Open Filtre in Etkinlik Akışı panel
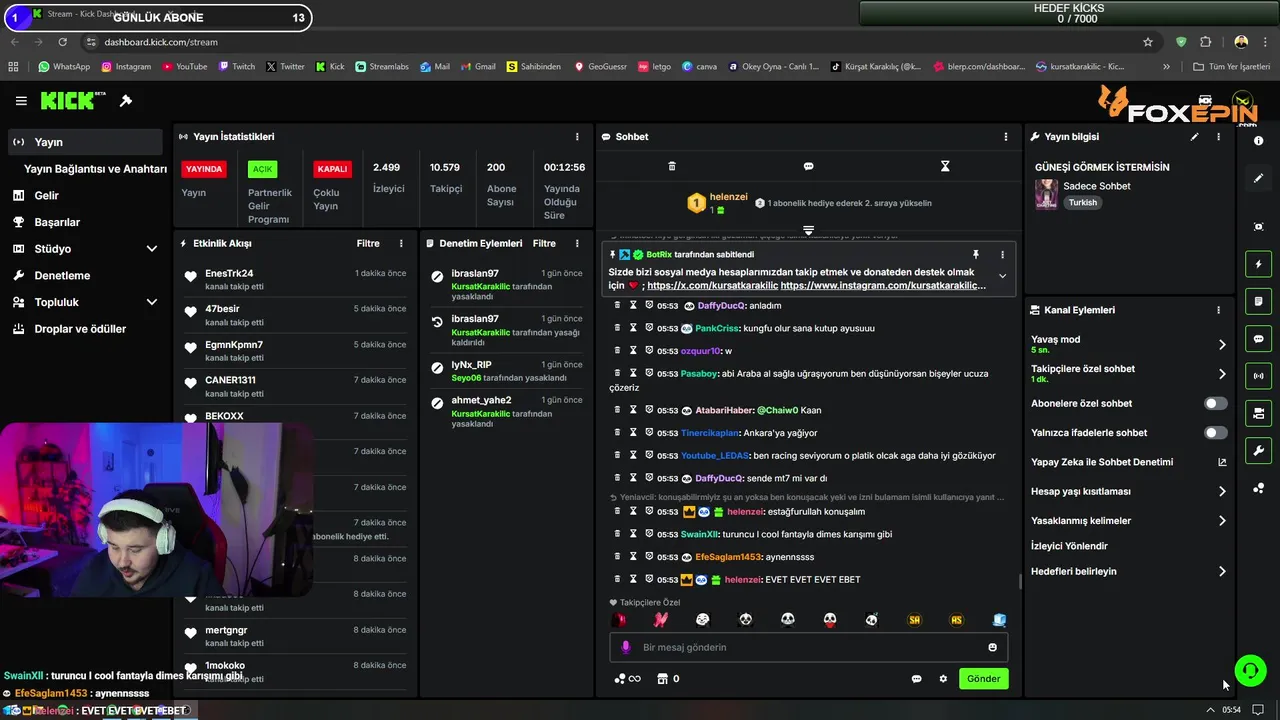Image resolution: width=1280 pixels, height=720 pixels. coord(368,243)
